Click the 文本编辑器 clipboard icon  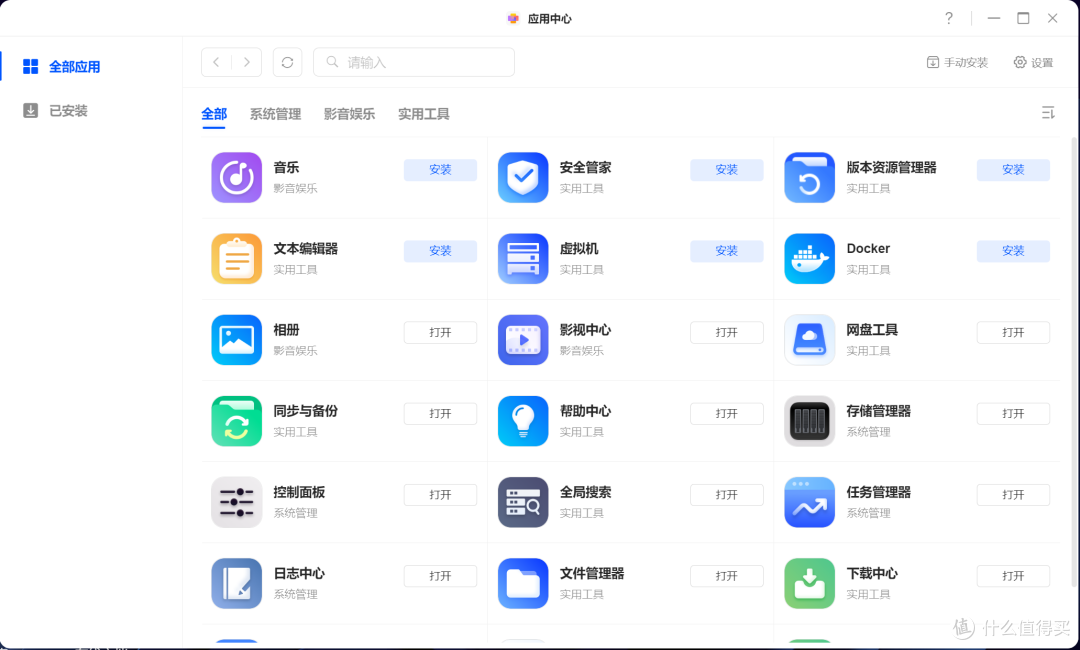tap(236, 259)
